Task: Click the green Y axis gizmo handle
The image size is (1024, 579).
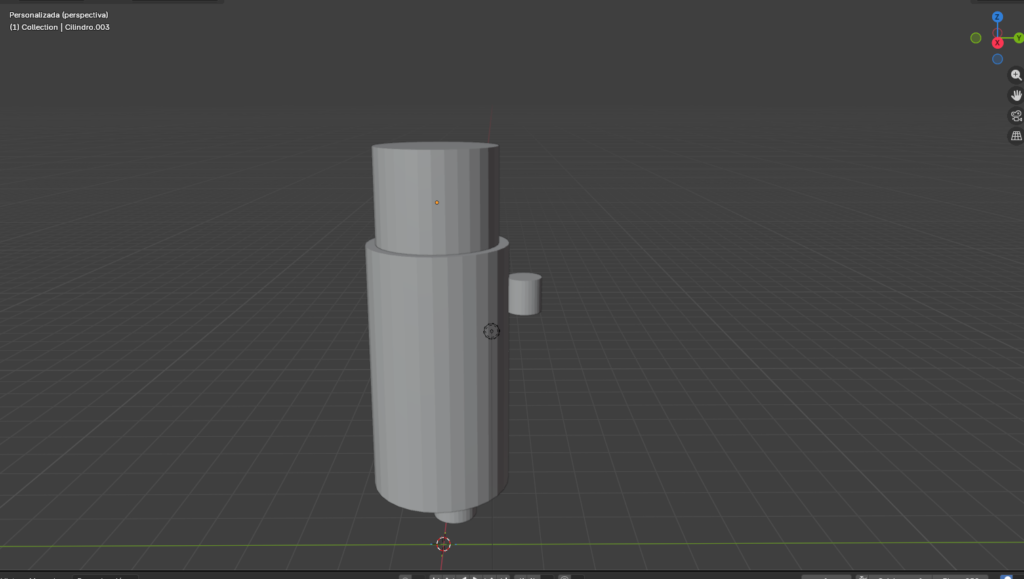Action: pyautogui.click(x=1018, y=38)
